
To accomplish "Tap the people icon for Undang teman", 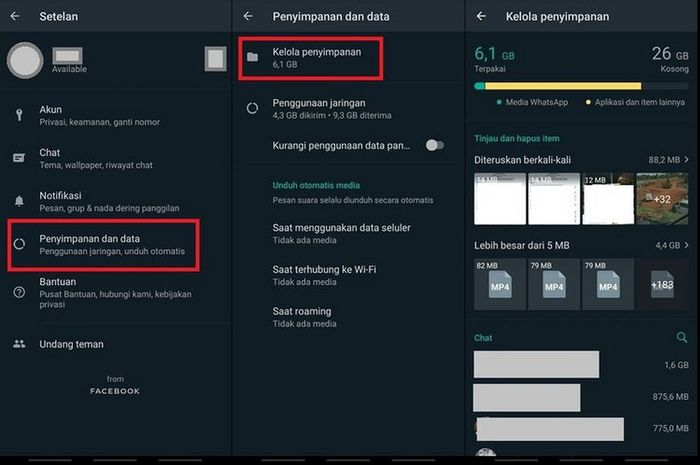I will tap(19, 344).
